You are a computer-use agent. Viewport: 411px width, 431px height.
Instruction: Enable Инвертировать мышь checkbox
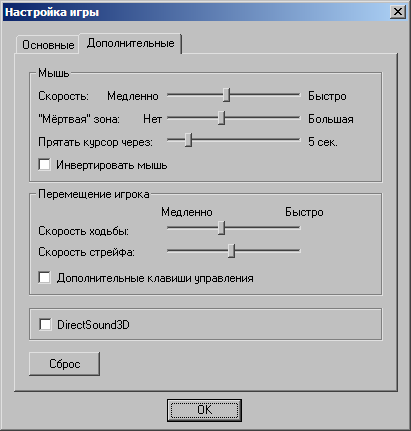(44, 165)
